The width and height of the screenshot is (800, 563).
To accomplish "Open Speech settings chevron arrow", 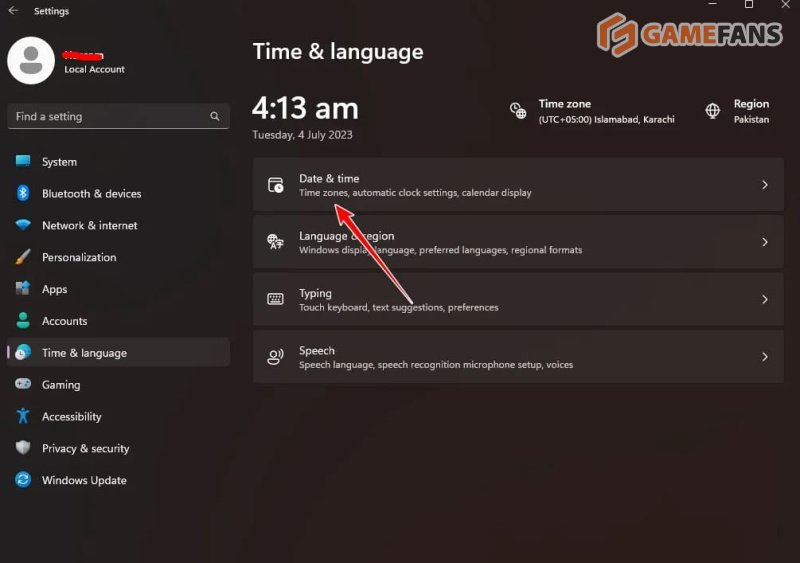I will click(764, 357).
